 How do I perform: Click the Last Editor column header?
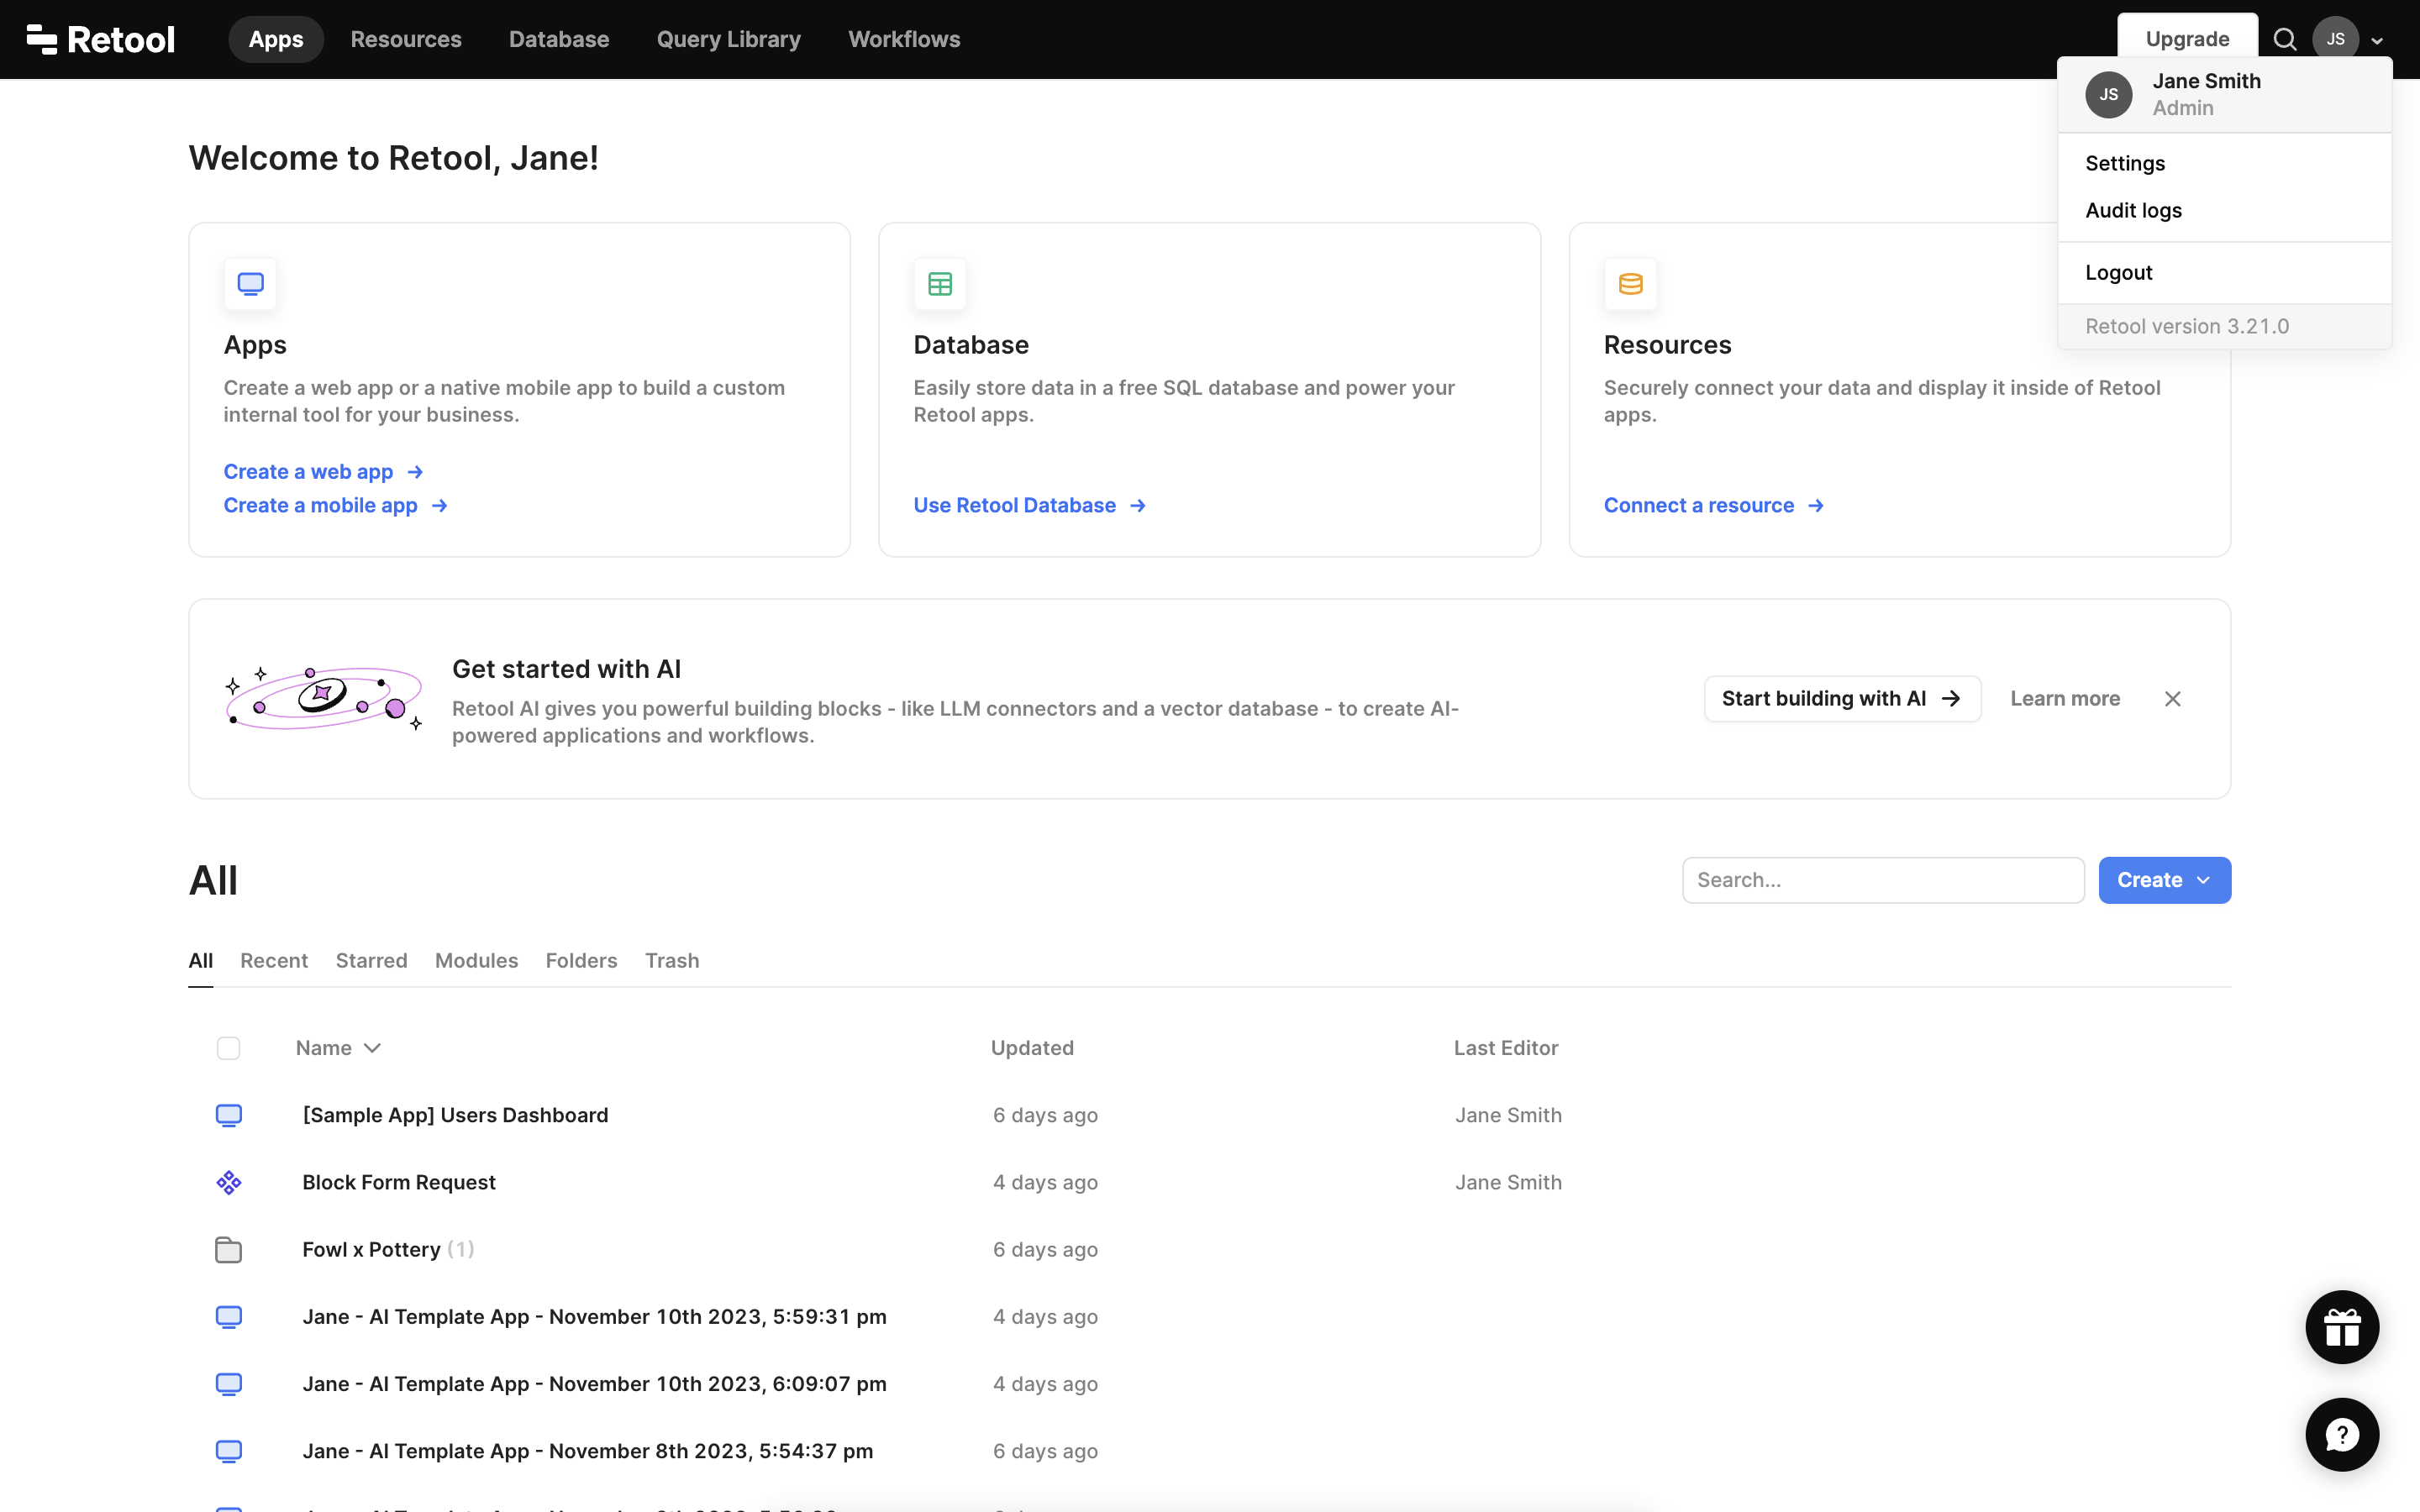(x=1505, y=1048)
